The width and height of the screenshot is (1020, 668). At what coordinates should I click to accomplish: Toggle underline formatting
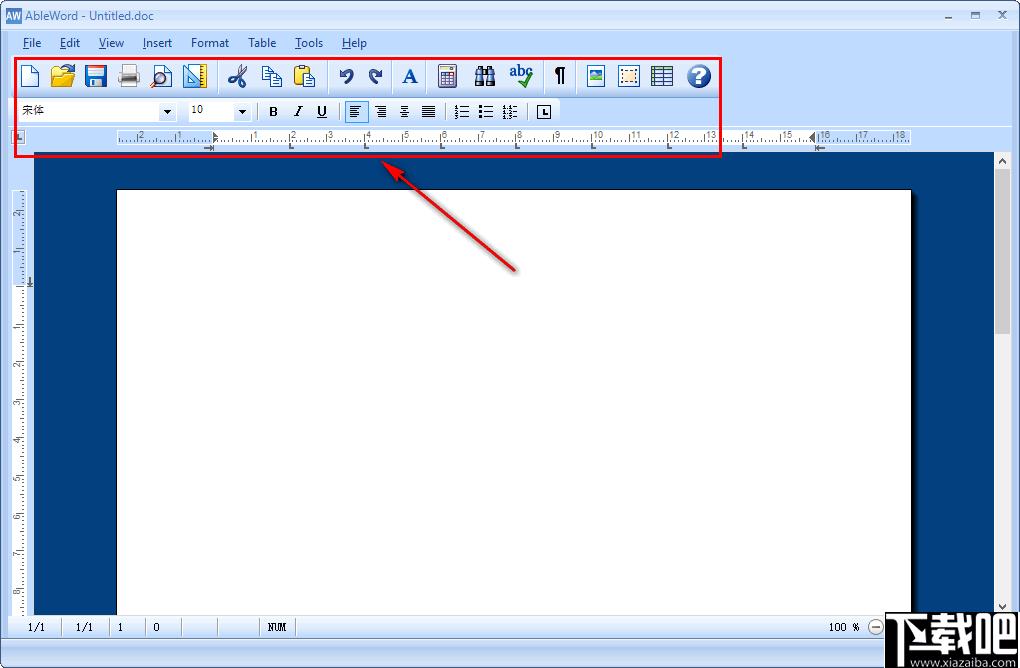pyautogui.click(x=321, y=112)
